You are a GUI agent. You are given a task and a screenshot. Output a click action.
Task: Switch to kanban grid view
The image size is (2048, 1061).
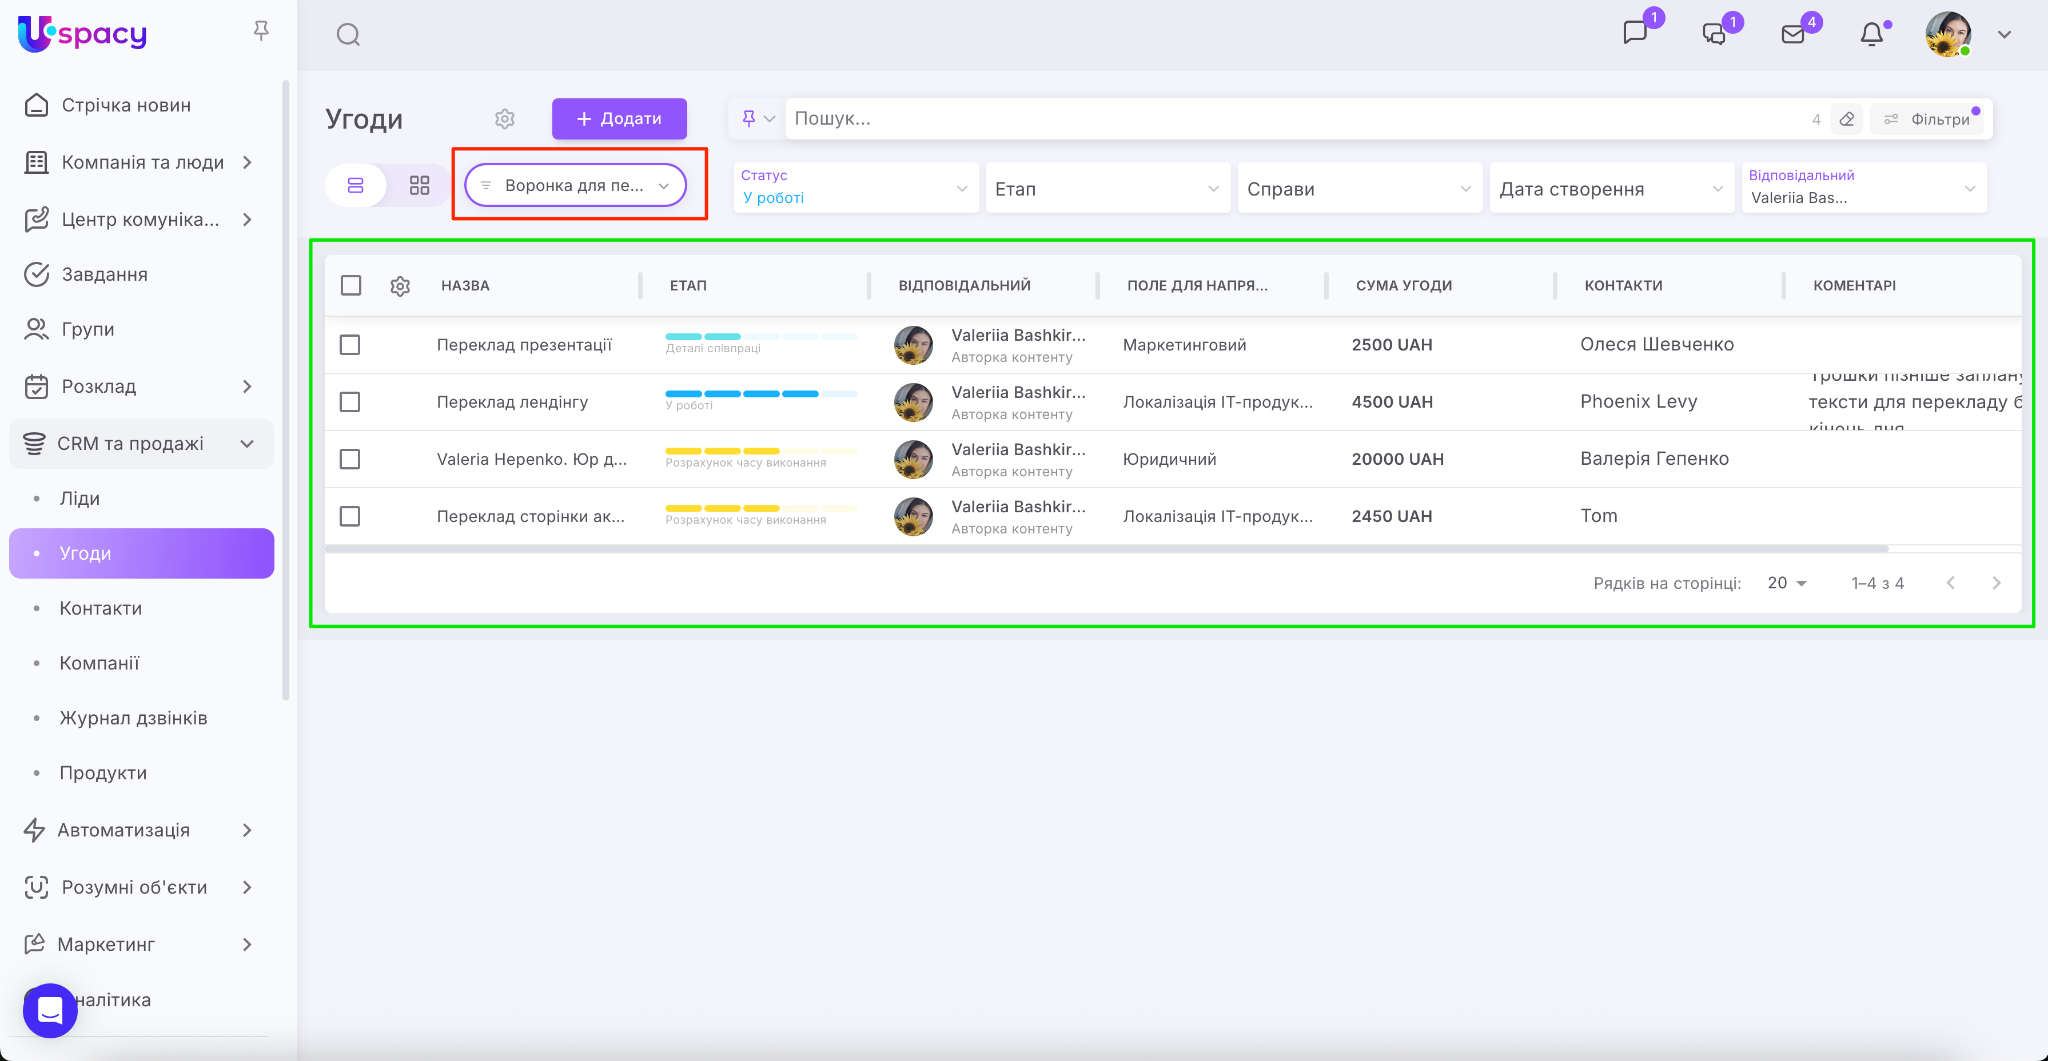(419, 186)
